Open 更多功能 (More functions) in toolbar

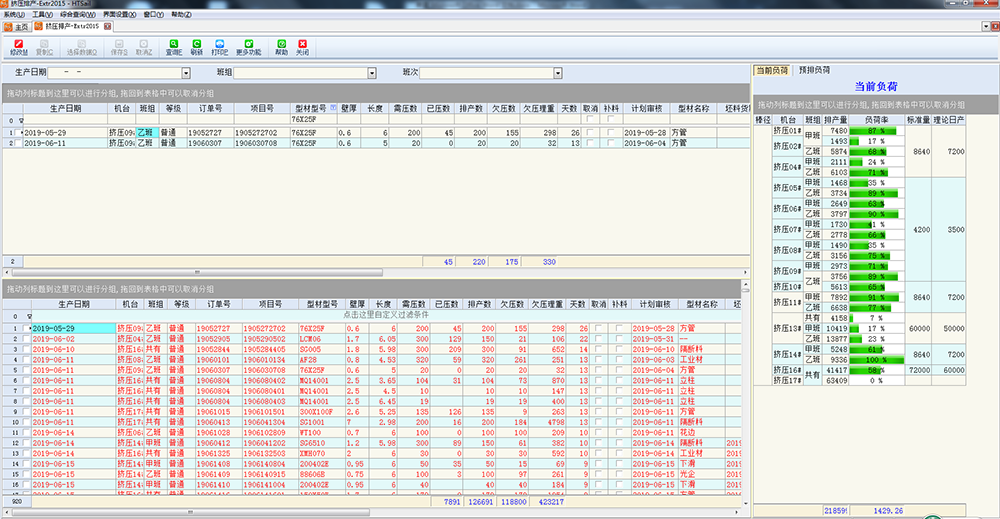coord(249,46)
